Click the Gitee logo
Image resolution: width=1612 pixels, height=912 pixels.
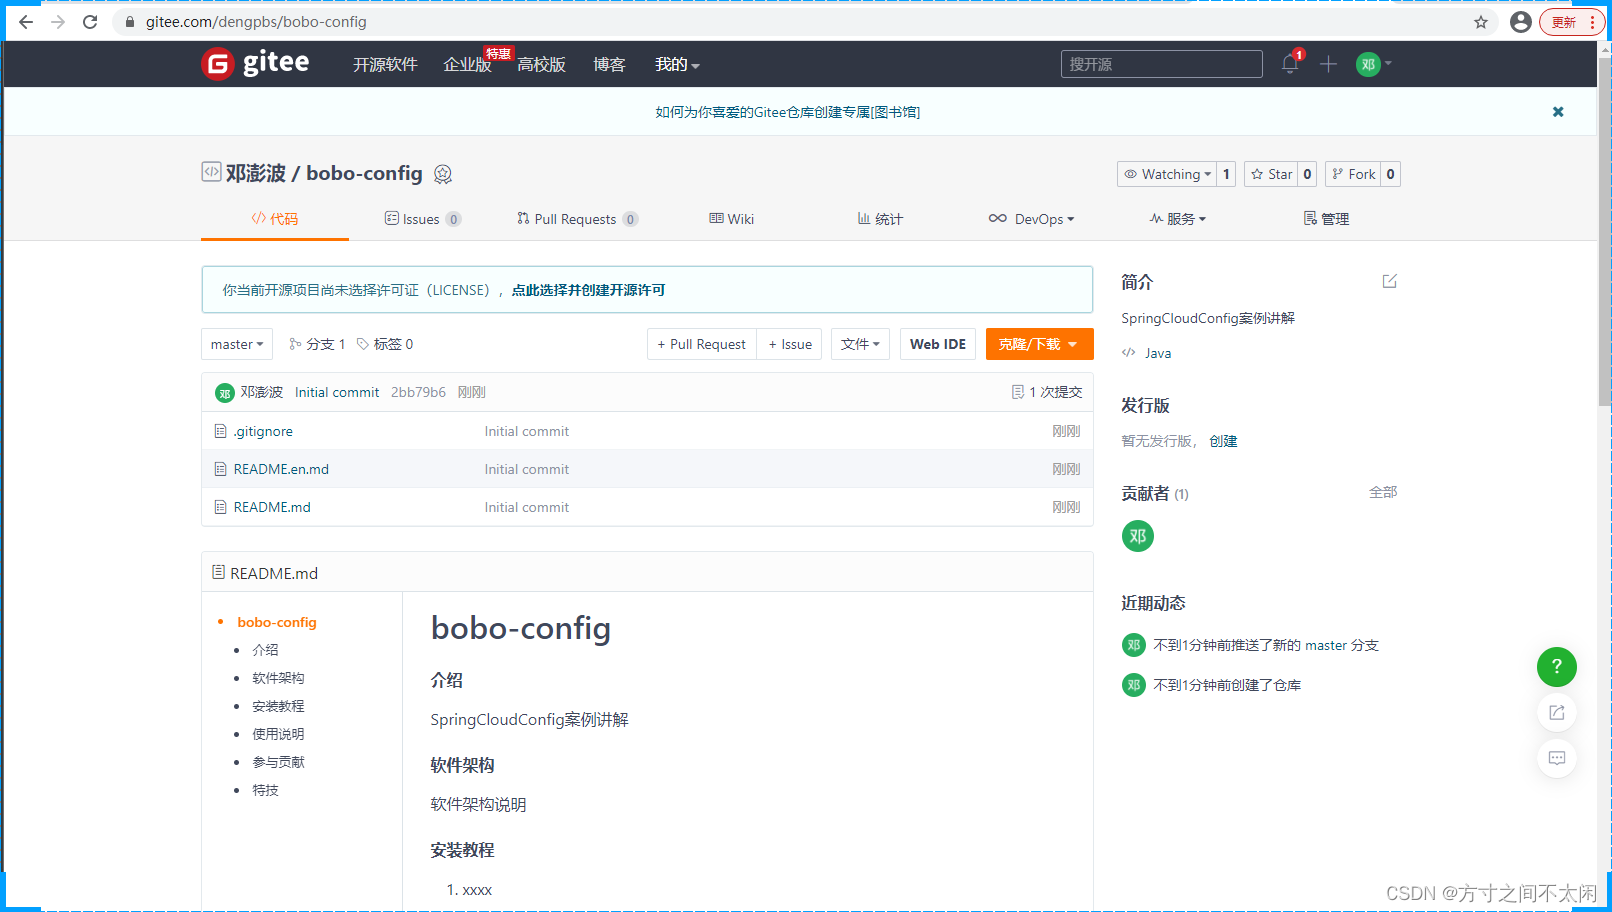coord(255,63)
